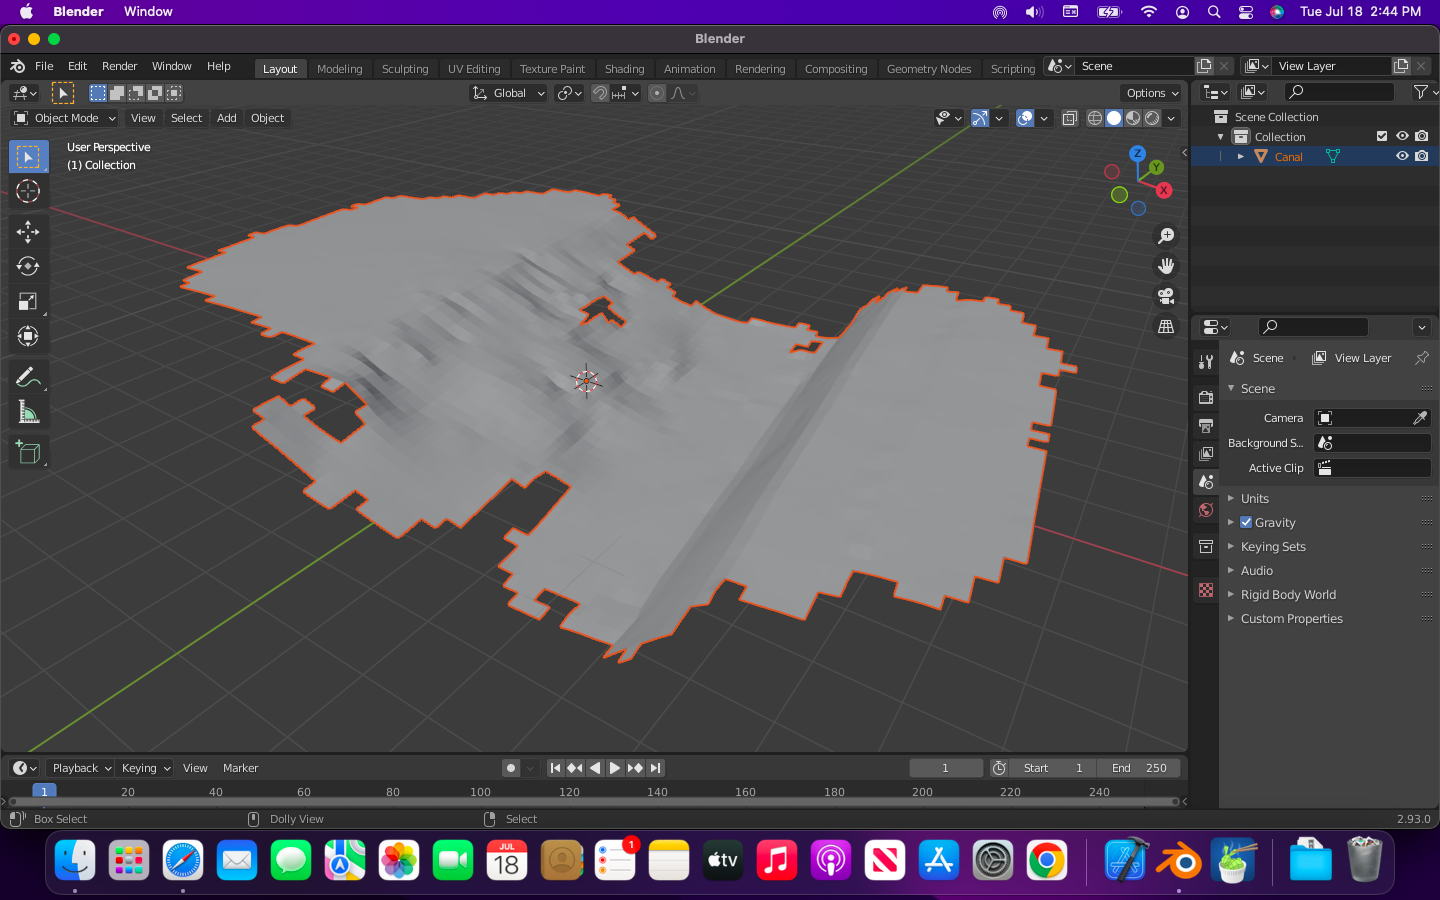Screen dimensions: 1440x900
Task: Hide the Canal object in viewport
Action: pos(1402,156)
